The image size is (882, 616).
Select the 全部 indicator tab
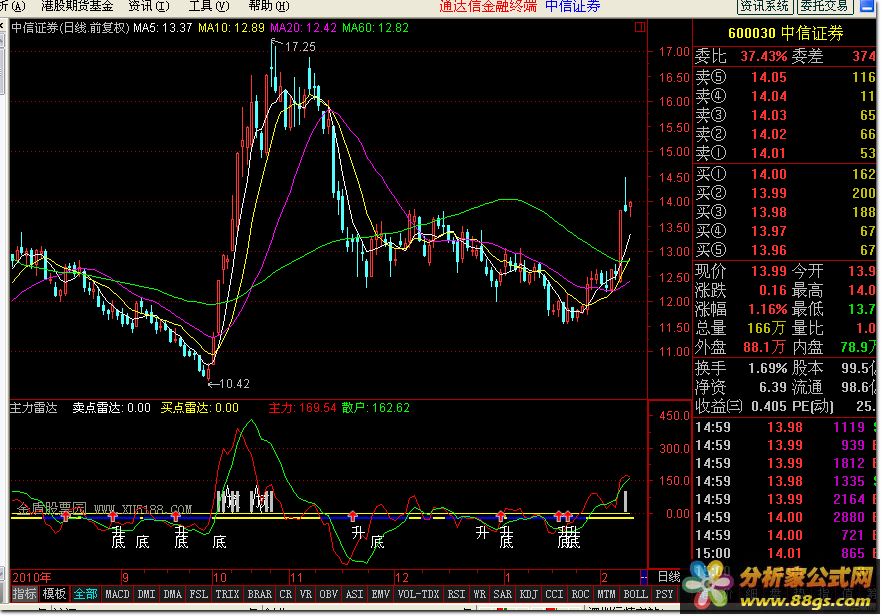click(x=86, y=593)
